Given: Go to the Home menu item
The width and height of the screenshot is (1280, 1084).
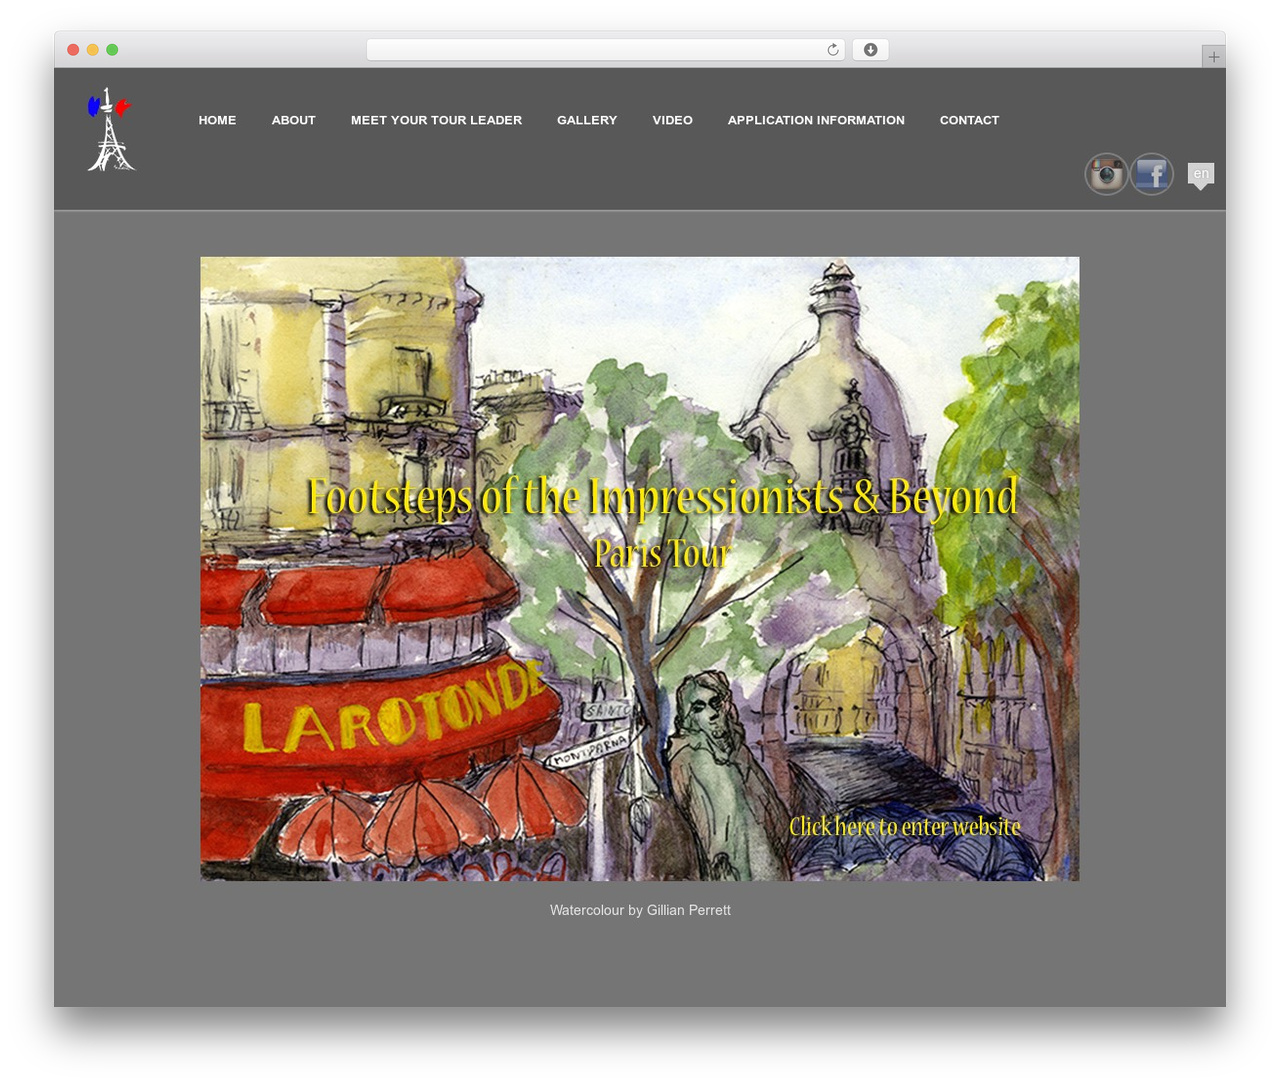Looking at the screenshot, I should (x=217, y=120).
